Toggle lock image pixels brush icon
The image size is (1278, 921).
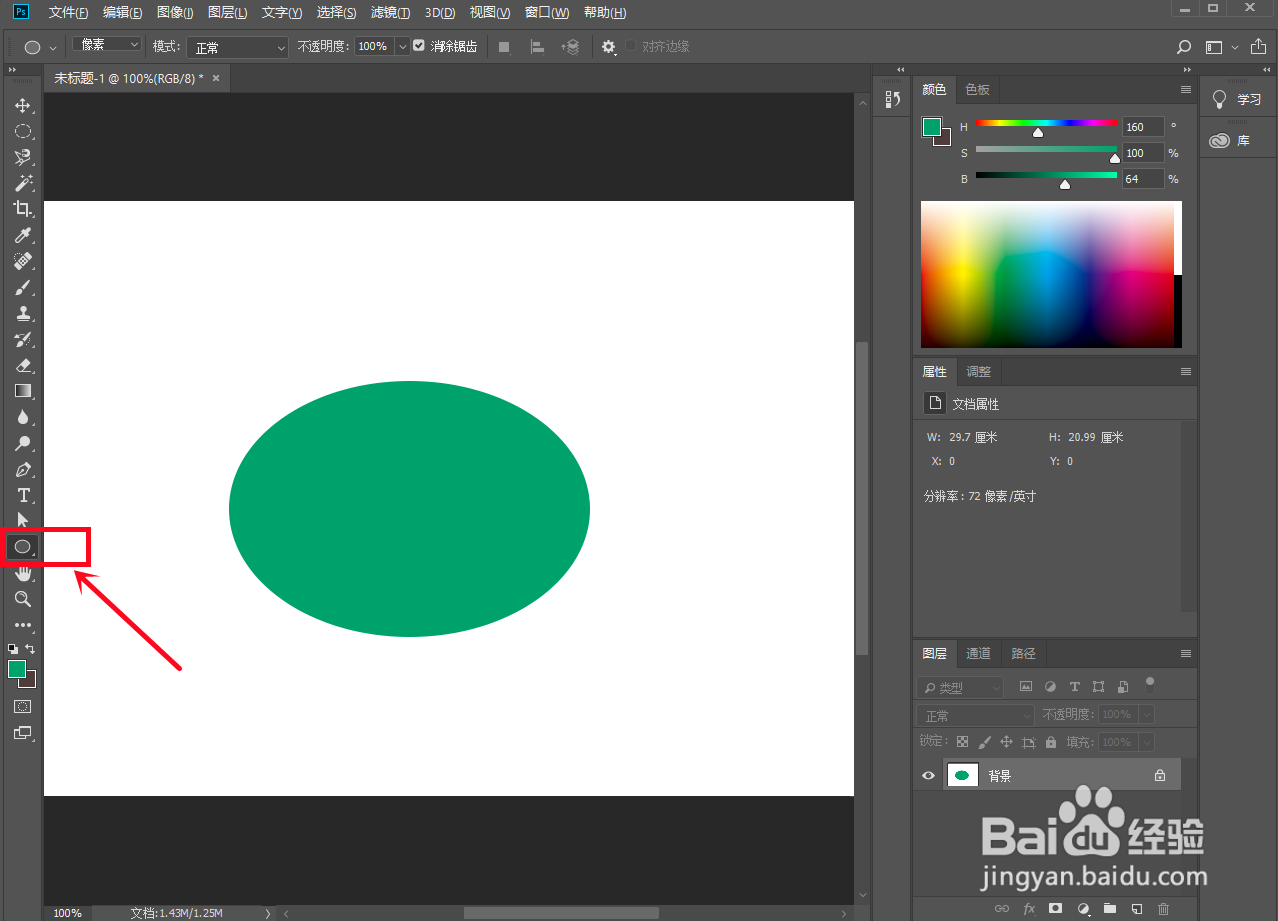(985, 742)
